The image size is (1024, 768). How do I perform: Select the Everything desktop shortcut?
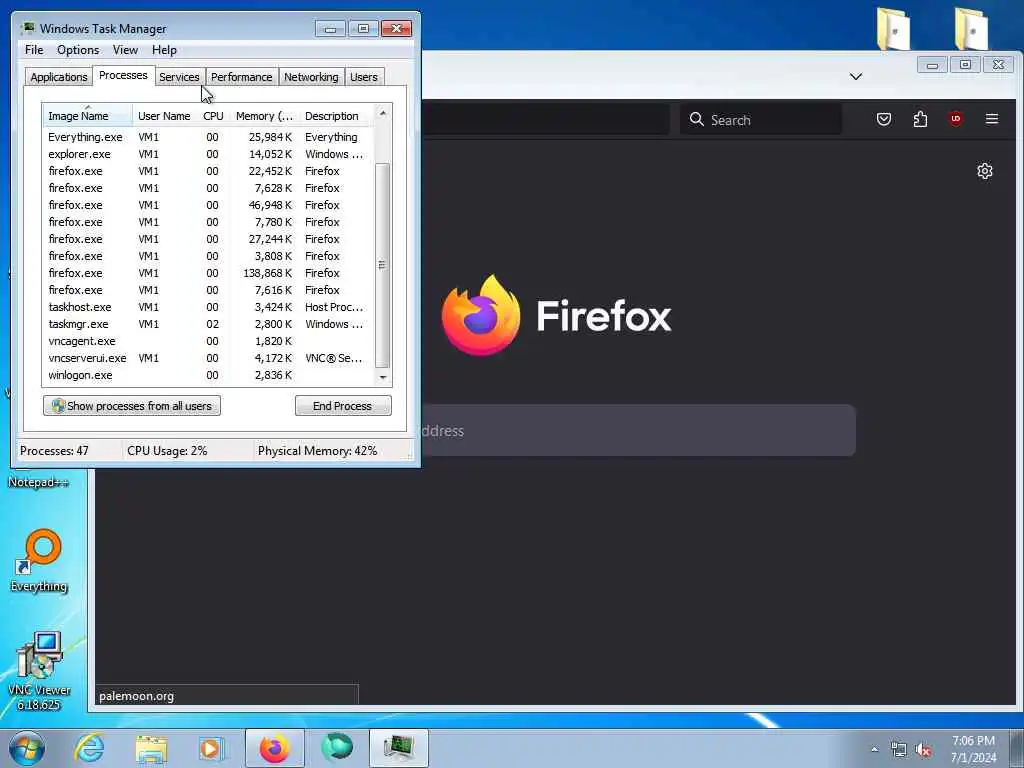(x=39, y=560)
